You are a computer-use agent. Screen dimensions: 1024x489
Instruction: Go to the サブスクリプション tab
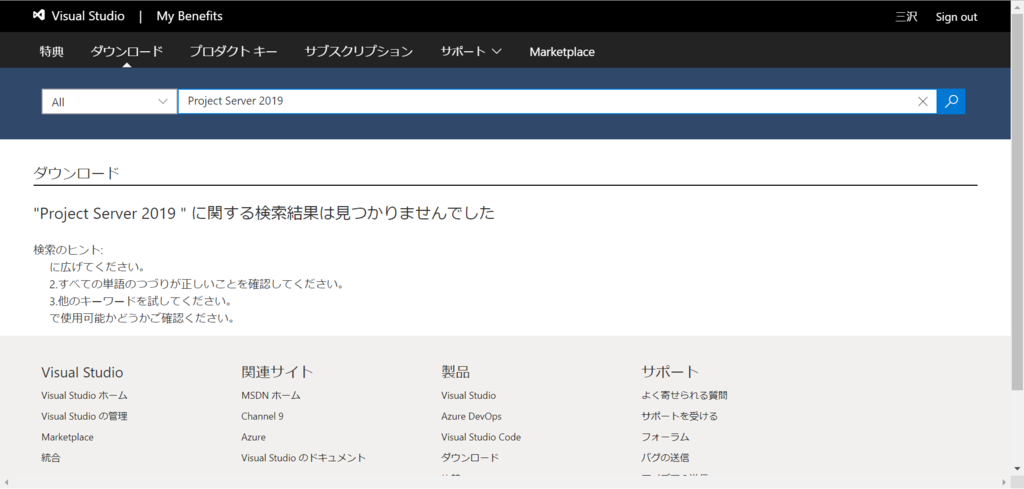[359, 52]
